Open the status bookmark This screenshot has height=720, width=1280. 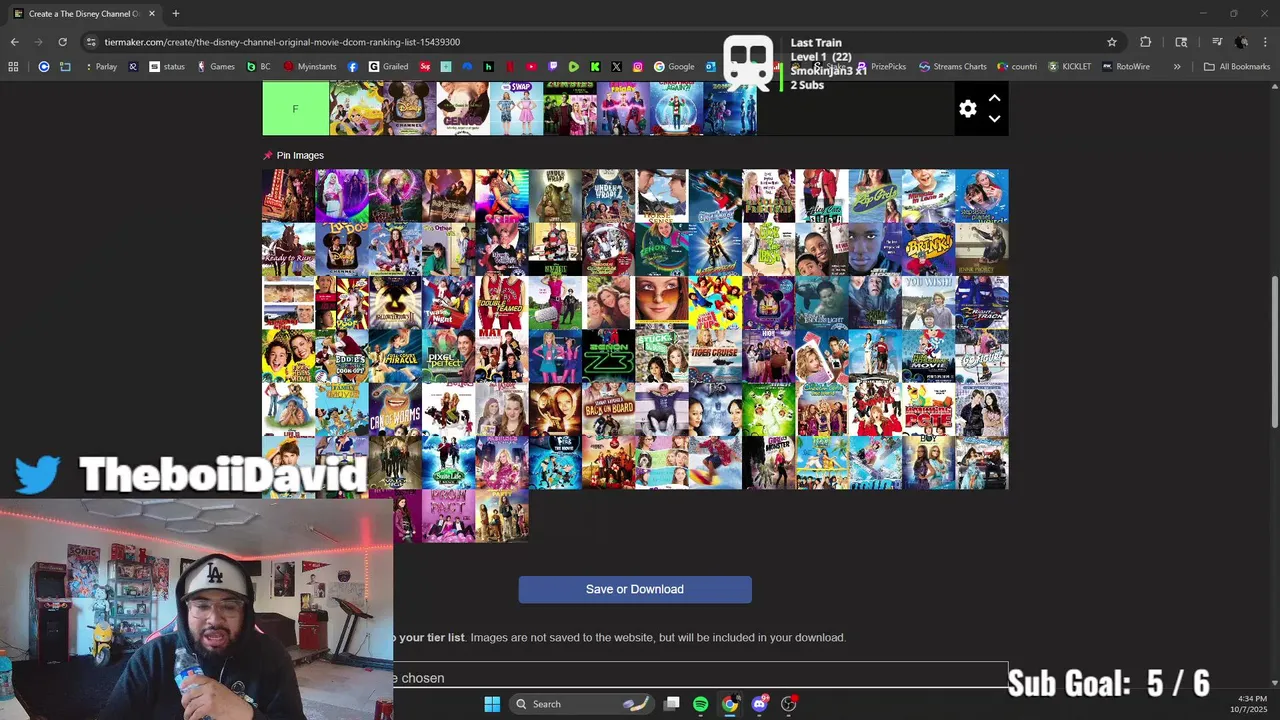point(167,67)
